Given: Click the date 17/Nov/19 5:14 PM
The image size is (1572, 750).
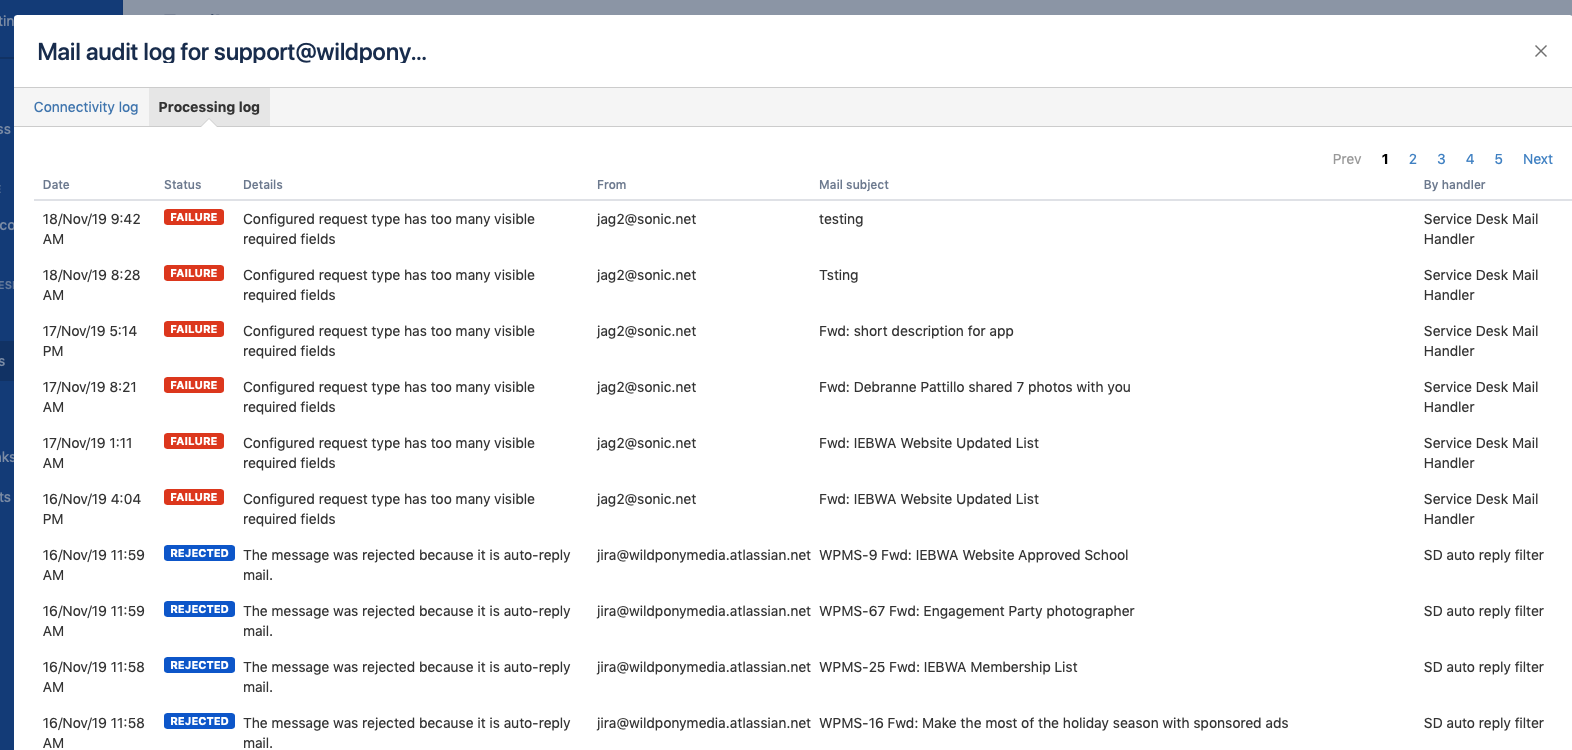Looking at the screenshot, I should pyautogui.click(x=90, y=341).
